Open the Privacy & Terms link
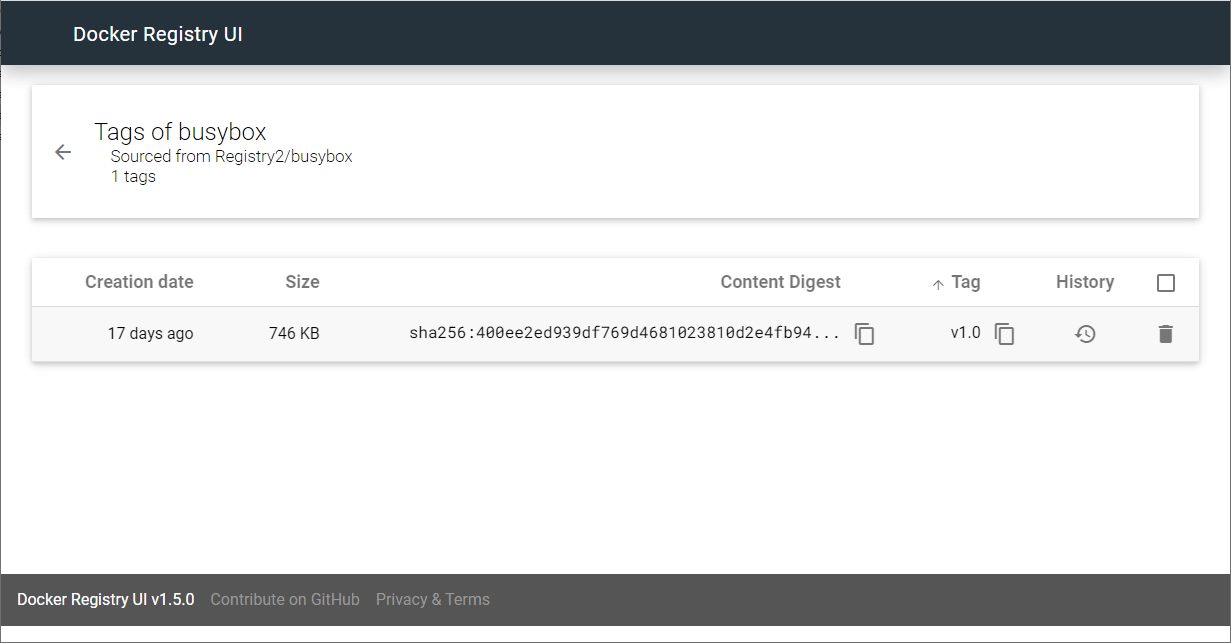The width and height of the screenshot is (1231, 643). click(x=433, y=600)
